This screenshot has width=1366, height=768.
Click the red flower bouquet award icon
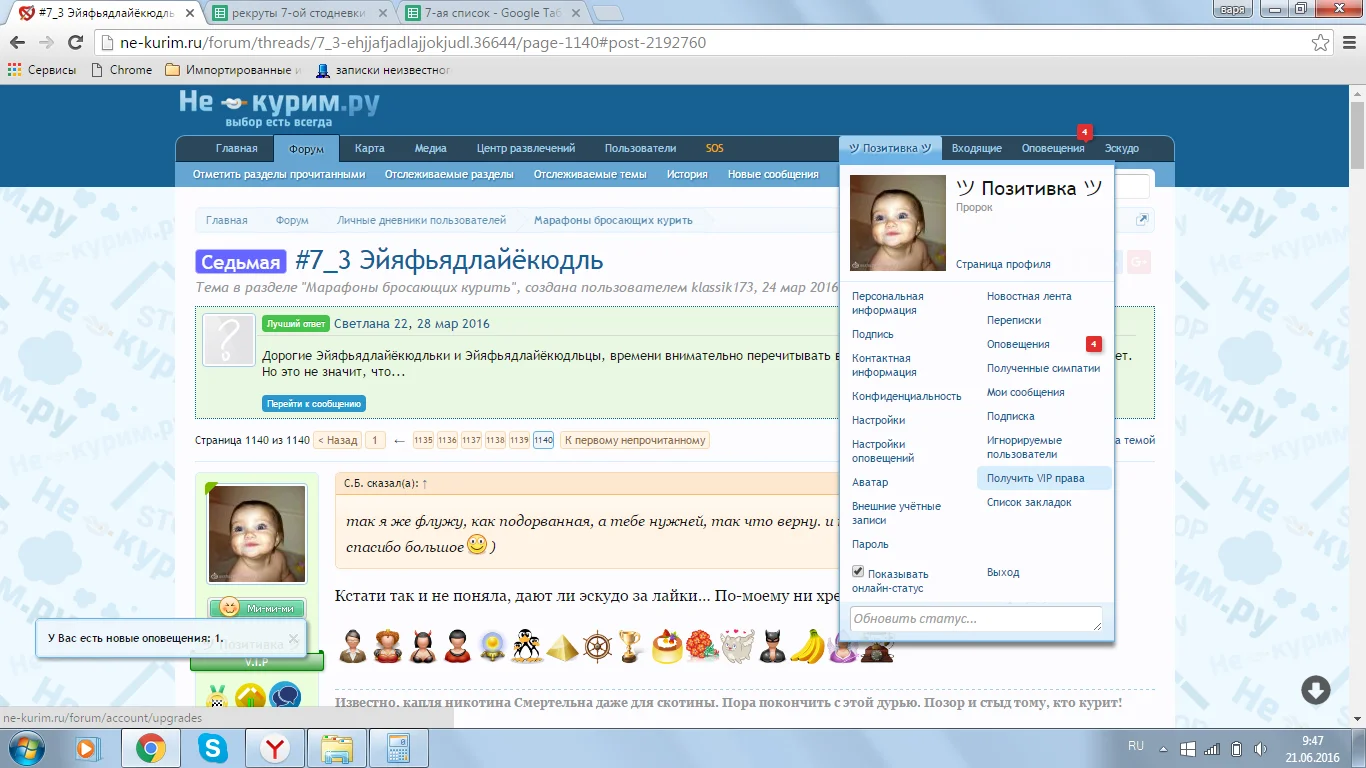pyautogui.click(x=702, y=646)
